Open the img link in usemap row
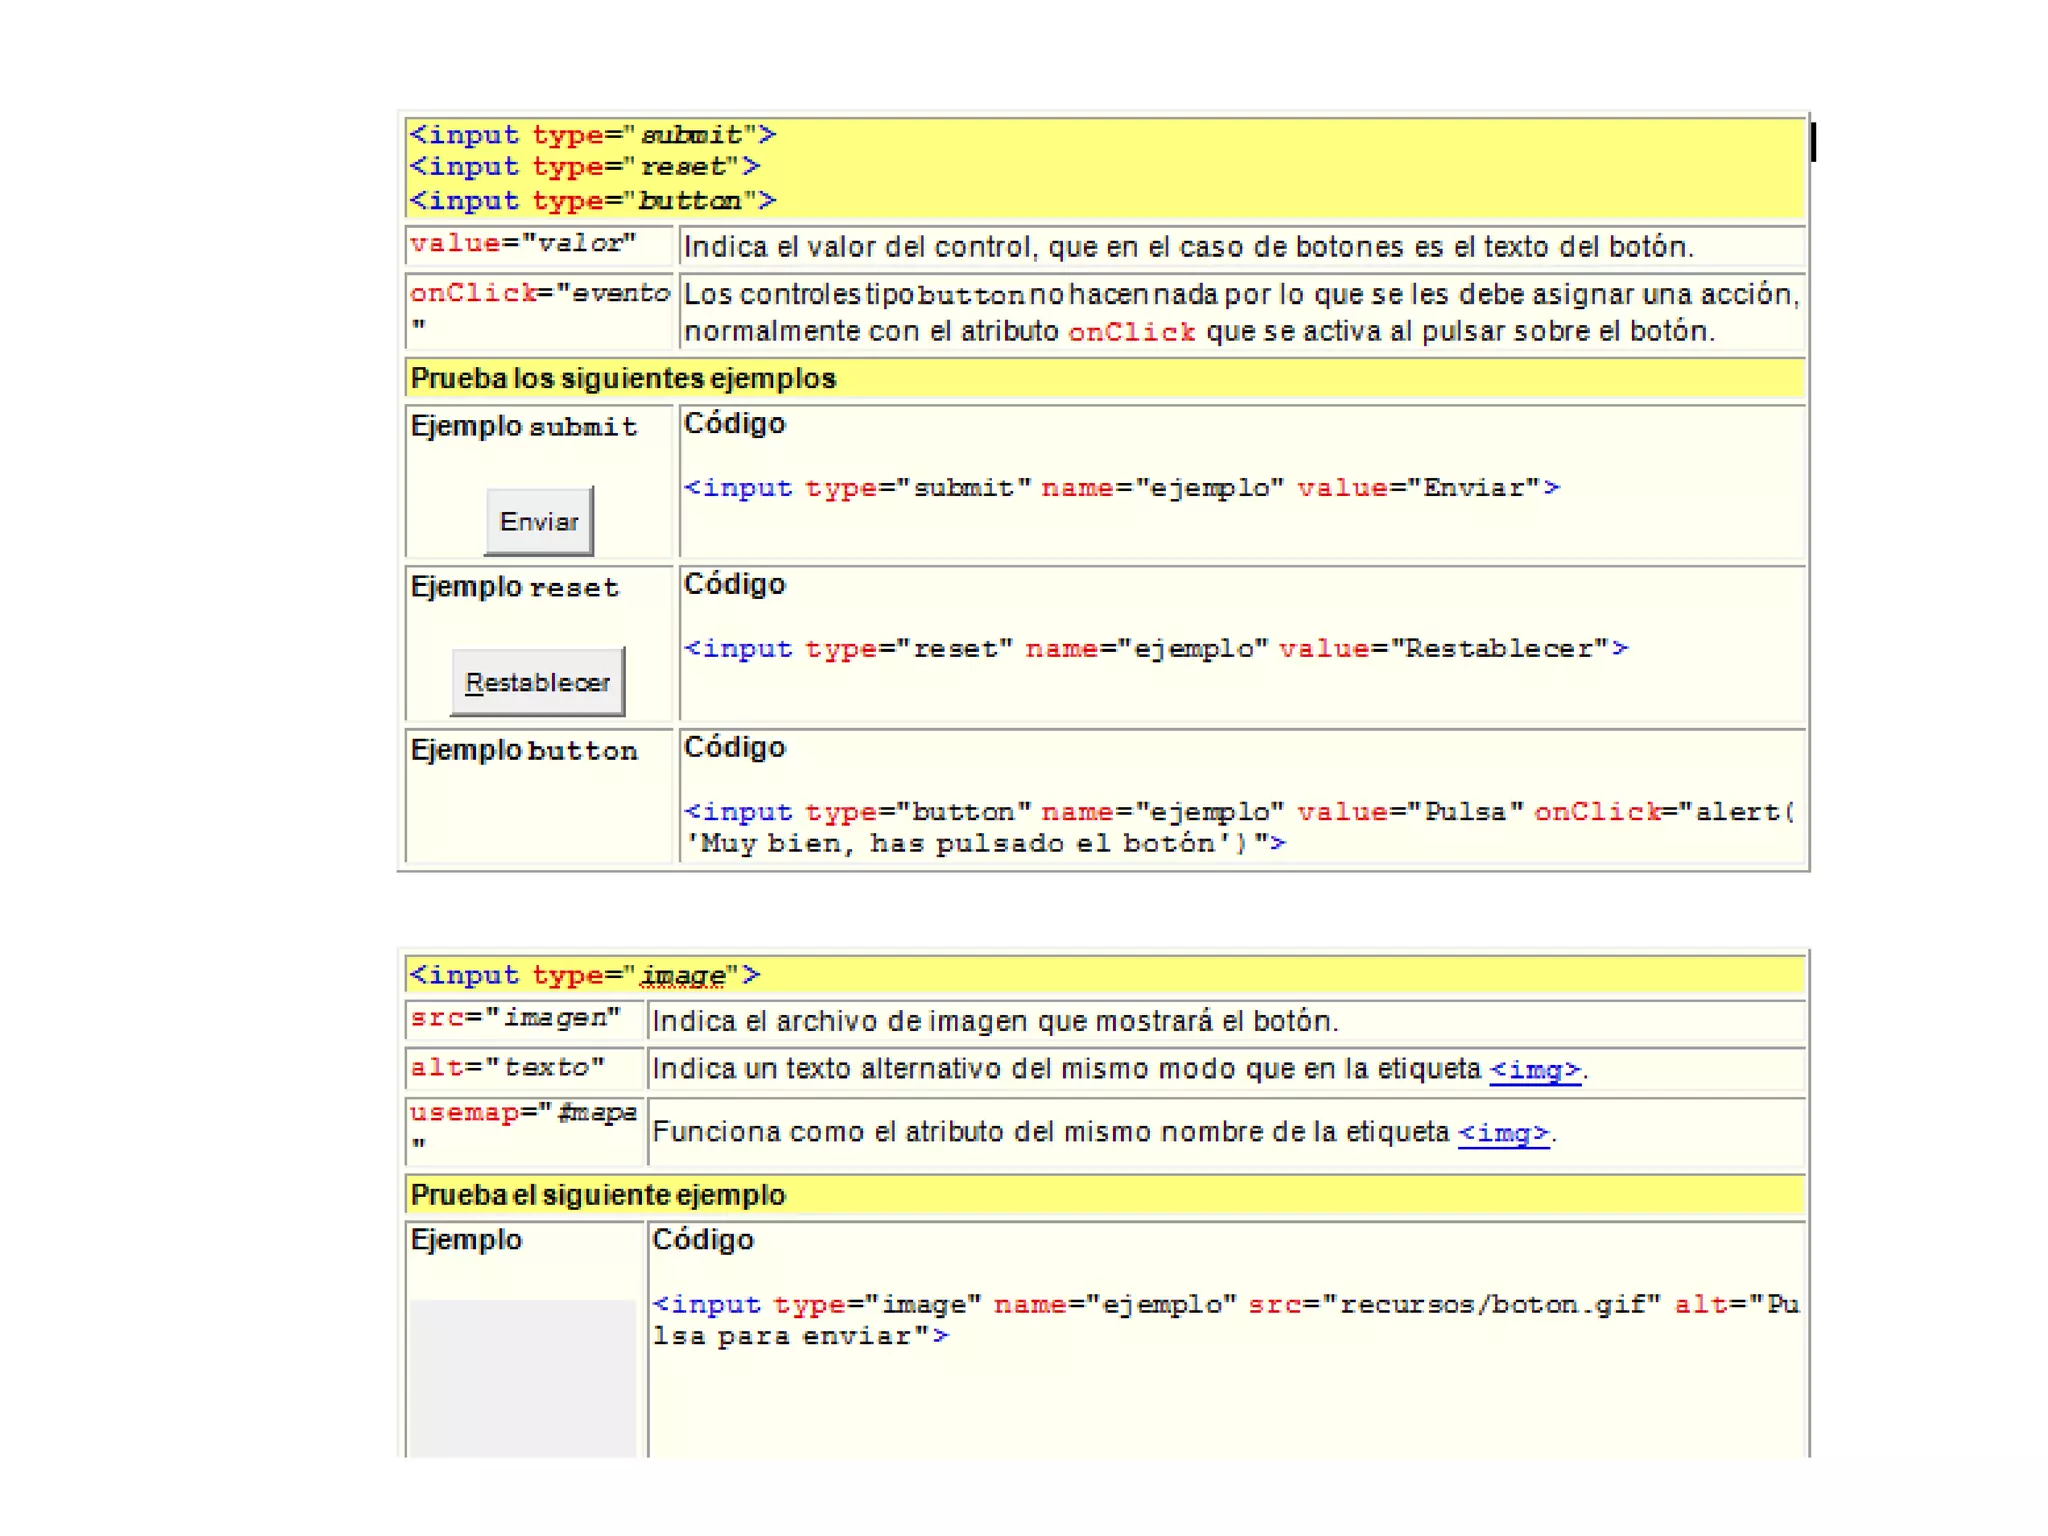This screenshot has width=2048, height=1536. pos(1503,1133)
